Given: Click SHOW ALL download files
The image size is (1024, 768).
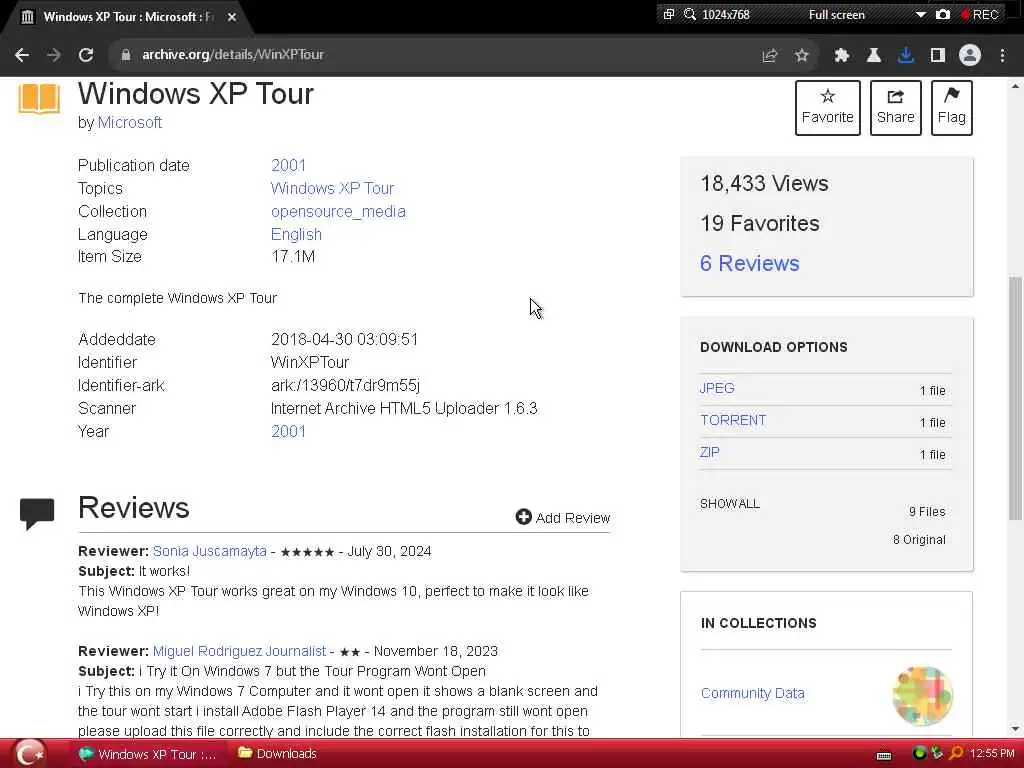Looking at the screenshot, I should [729, 504].
